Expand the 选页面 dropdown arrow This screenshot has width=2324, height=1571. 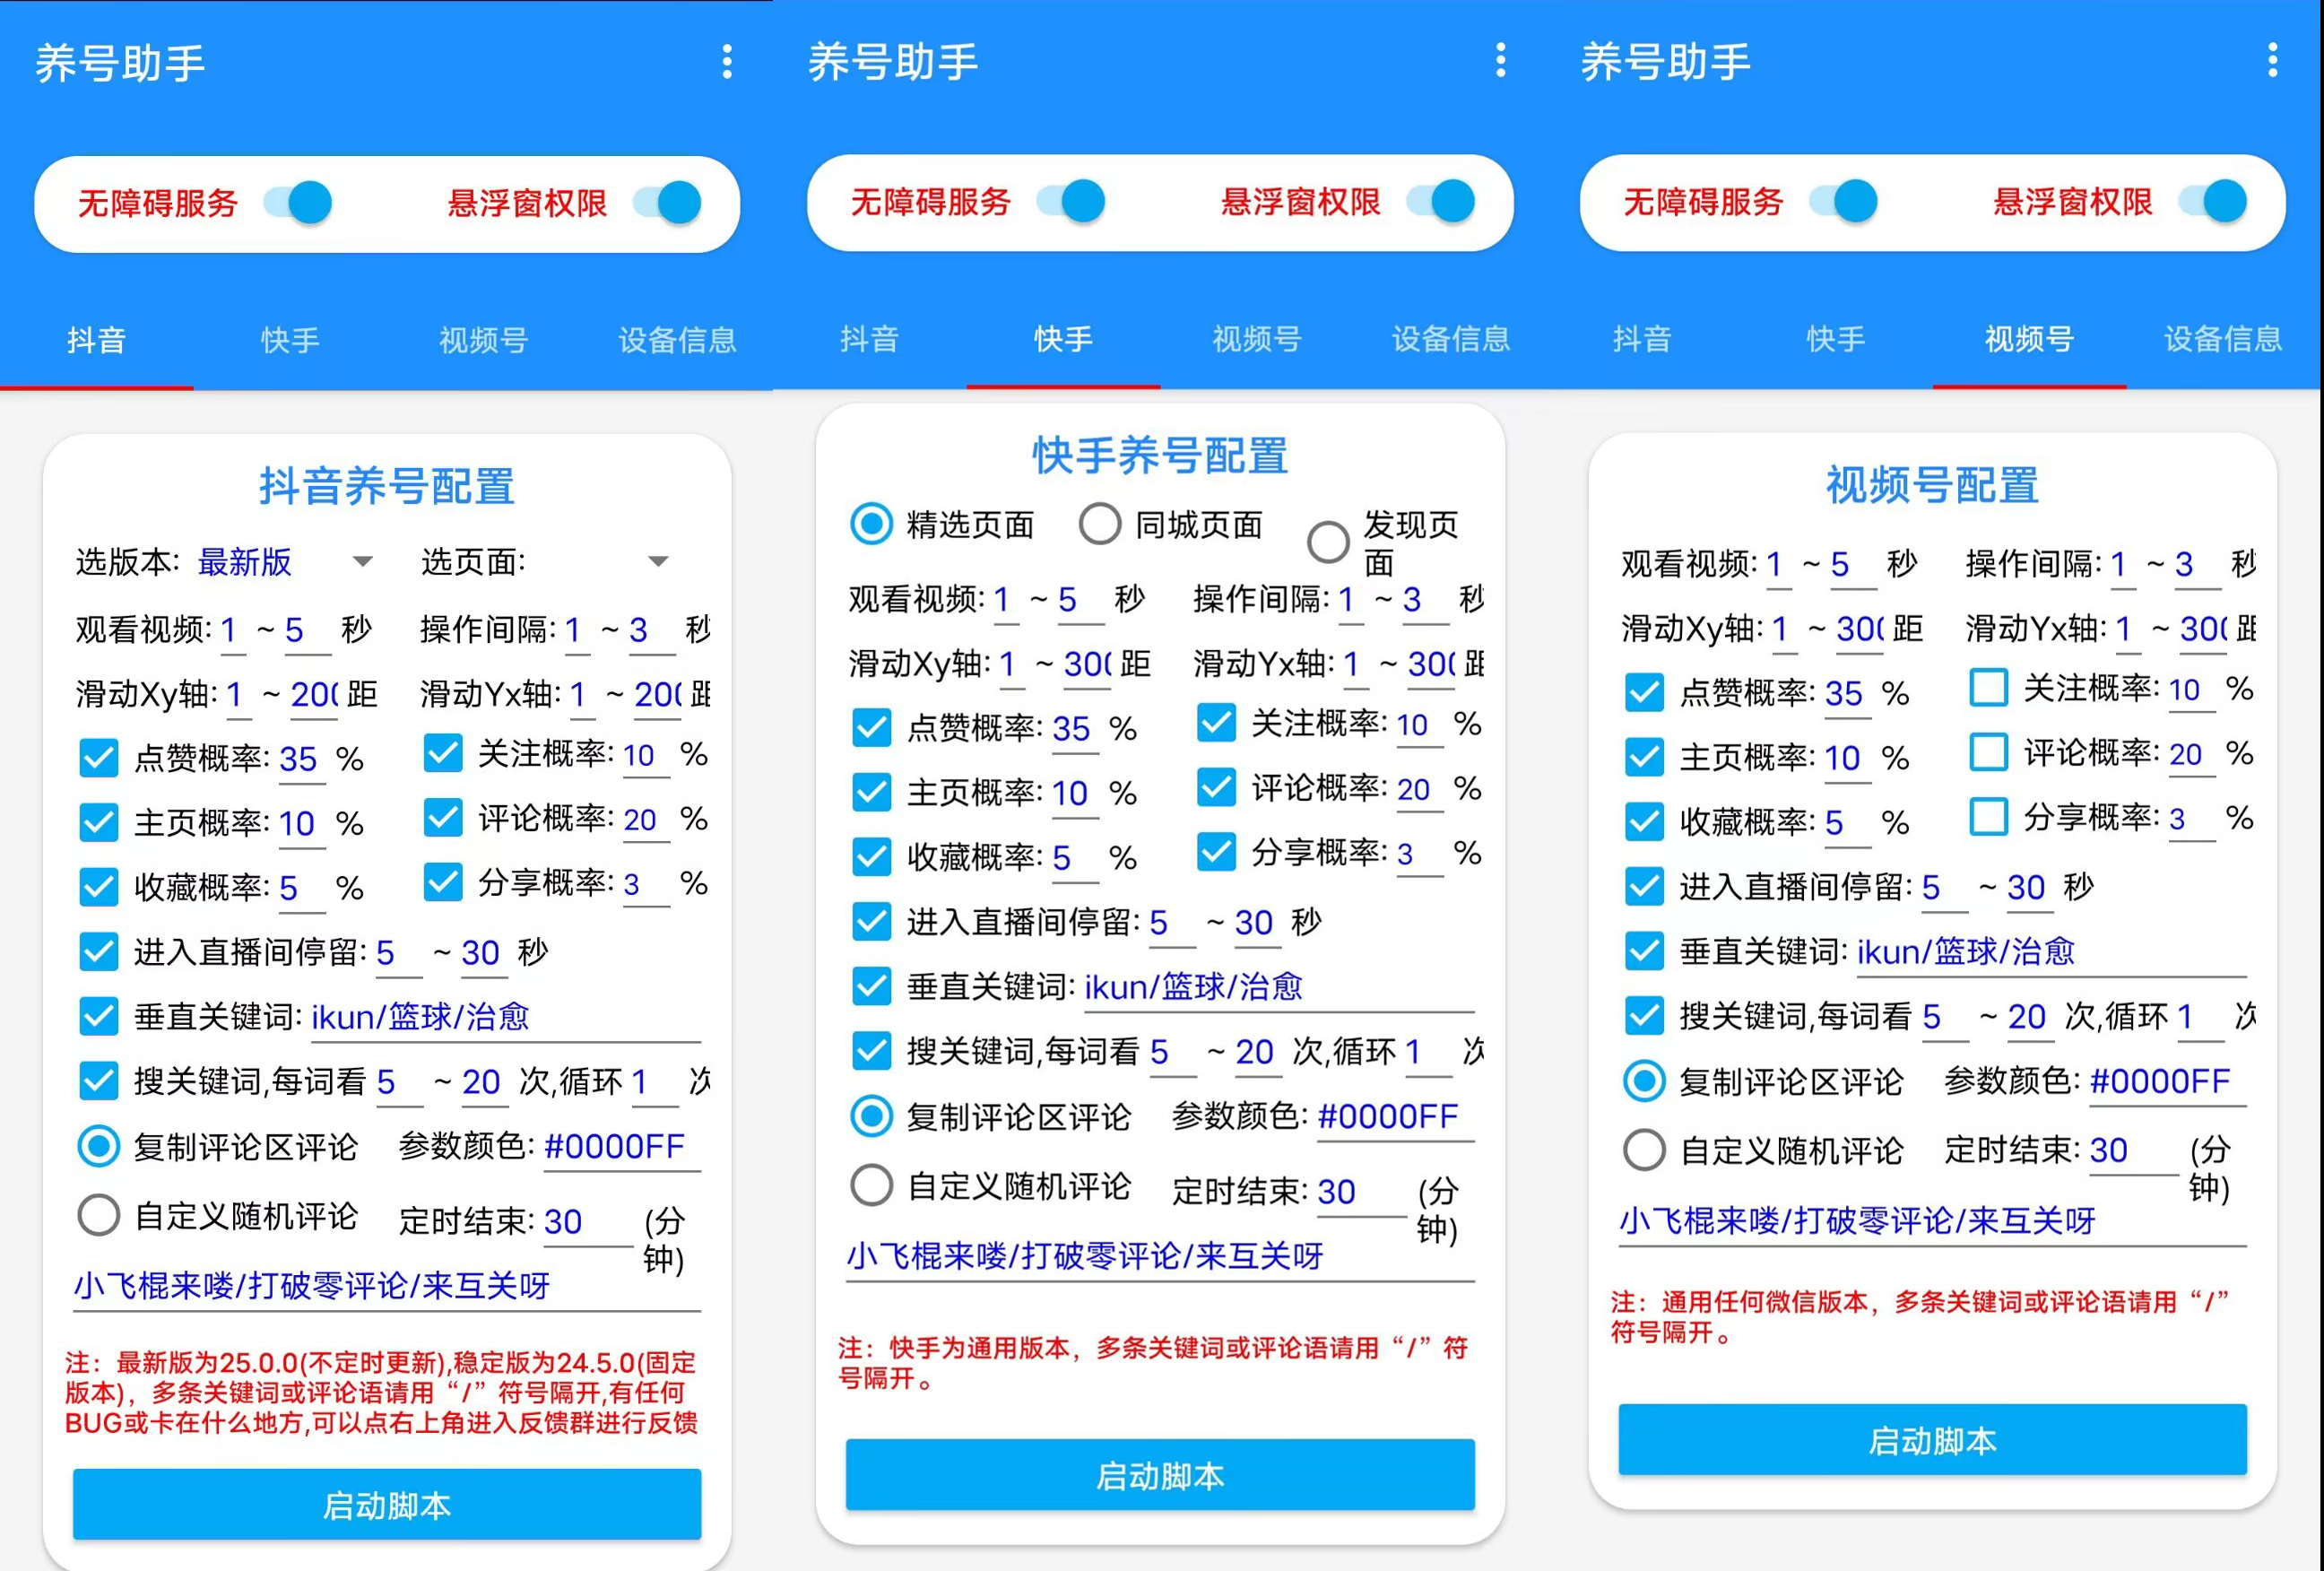657,562
